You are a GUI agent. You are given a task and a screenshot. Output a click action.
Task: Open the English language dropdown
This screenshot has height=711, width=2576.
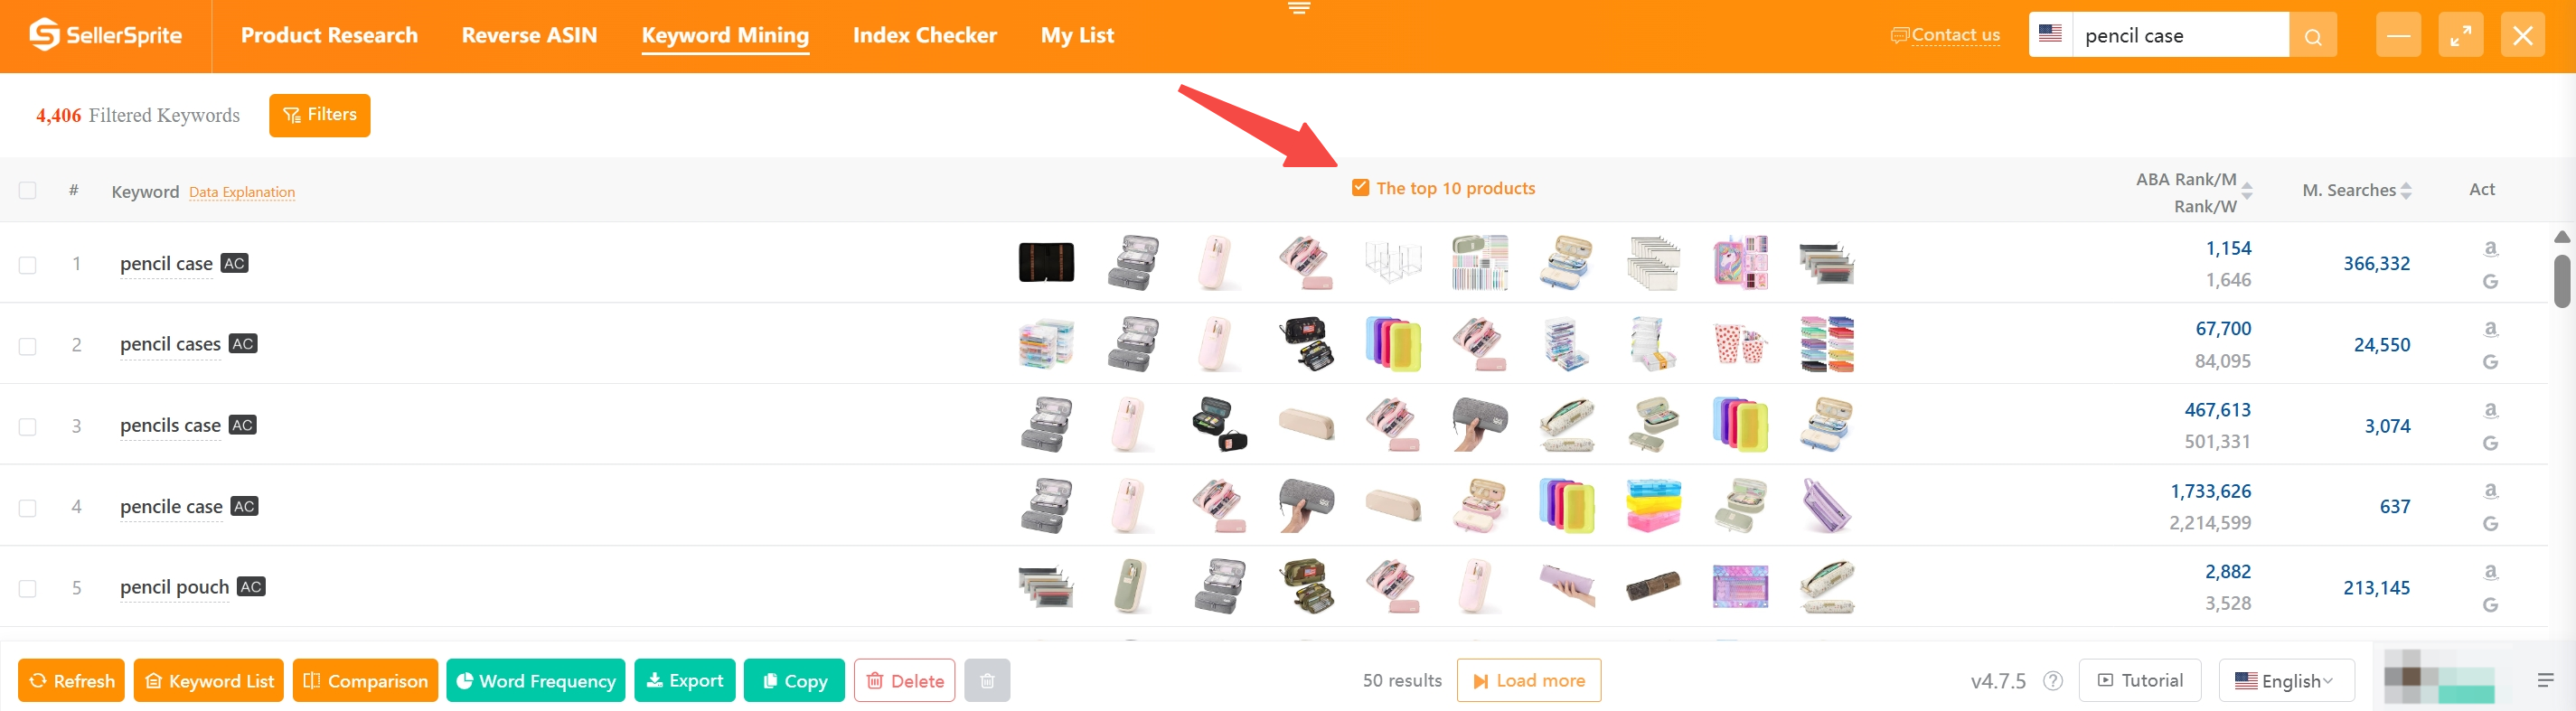(2286, 680)
